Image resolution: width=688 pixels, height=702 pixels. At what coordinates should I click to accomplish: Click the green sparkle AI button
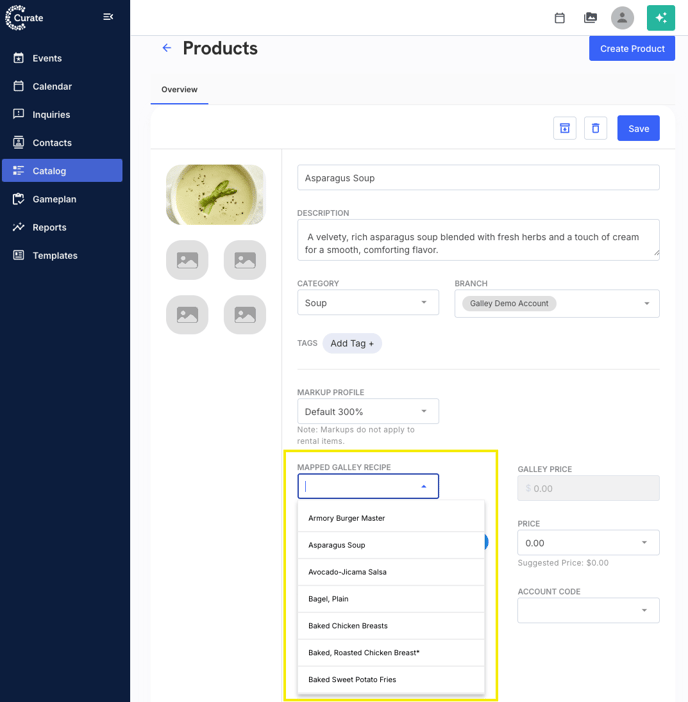pos(661,18)
